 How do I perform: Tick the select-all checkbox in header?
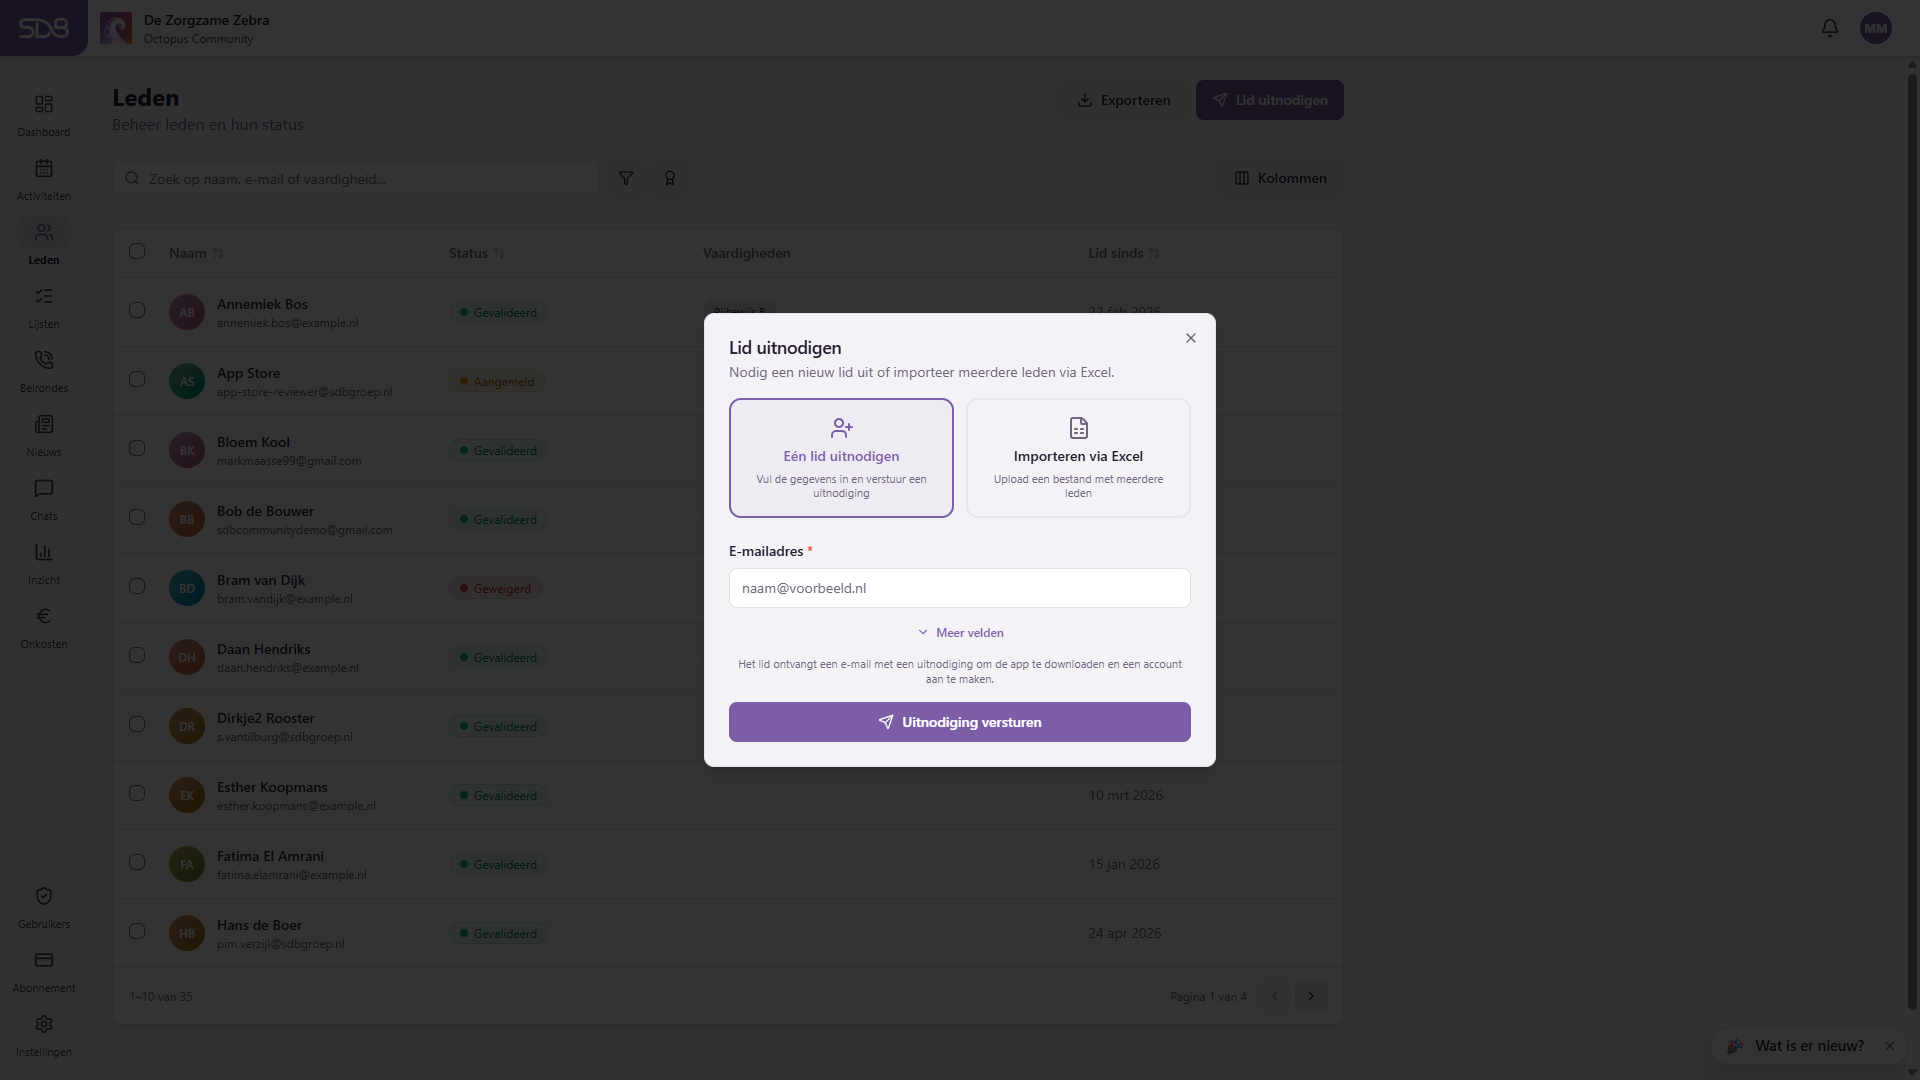tap(137, 251)
